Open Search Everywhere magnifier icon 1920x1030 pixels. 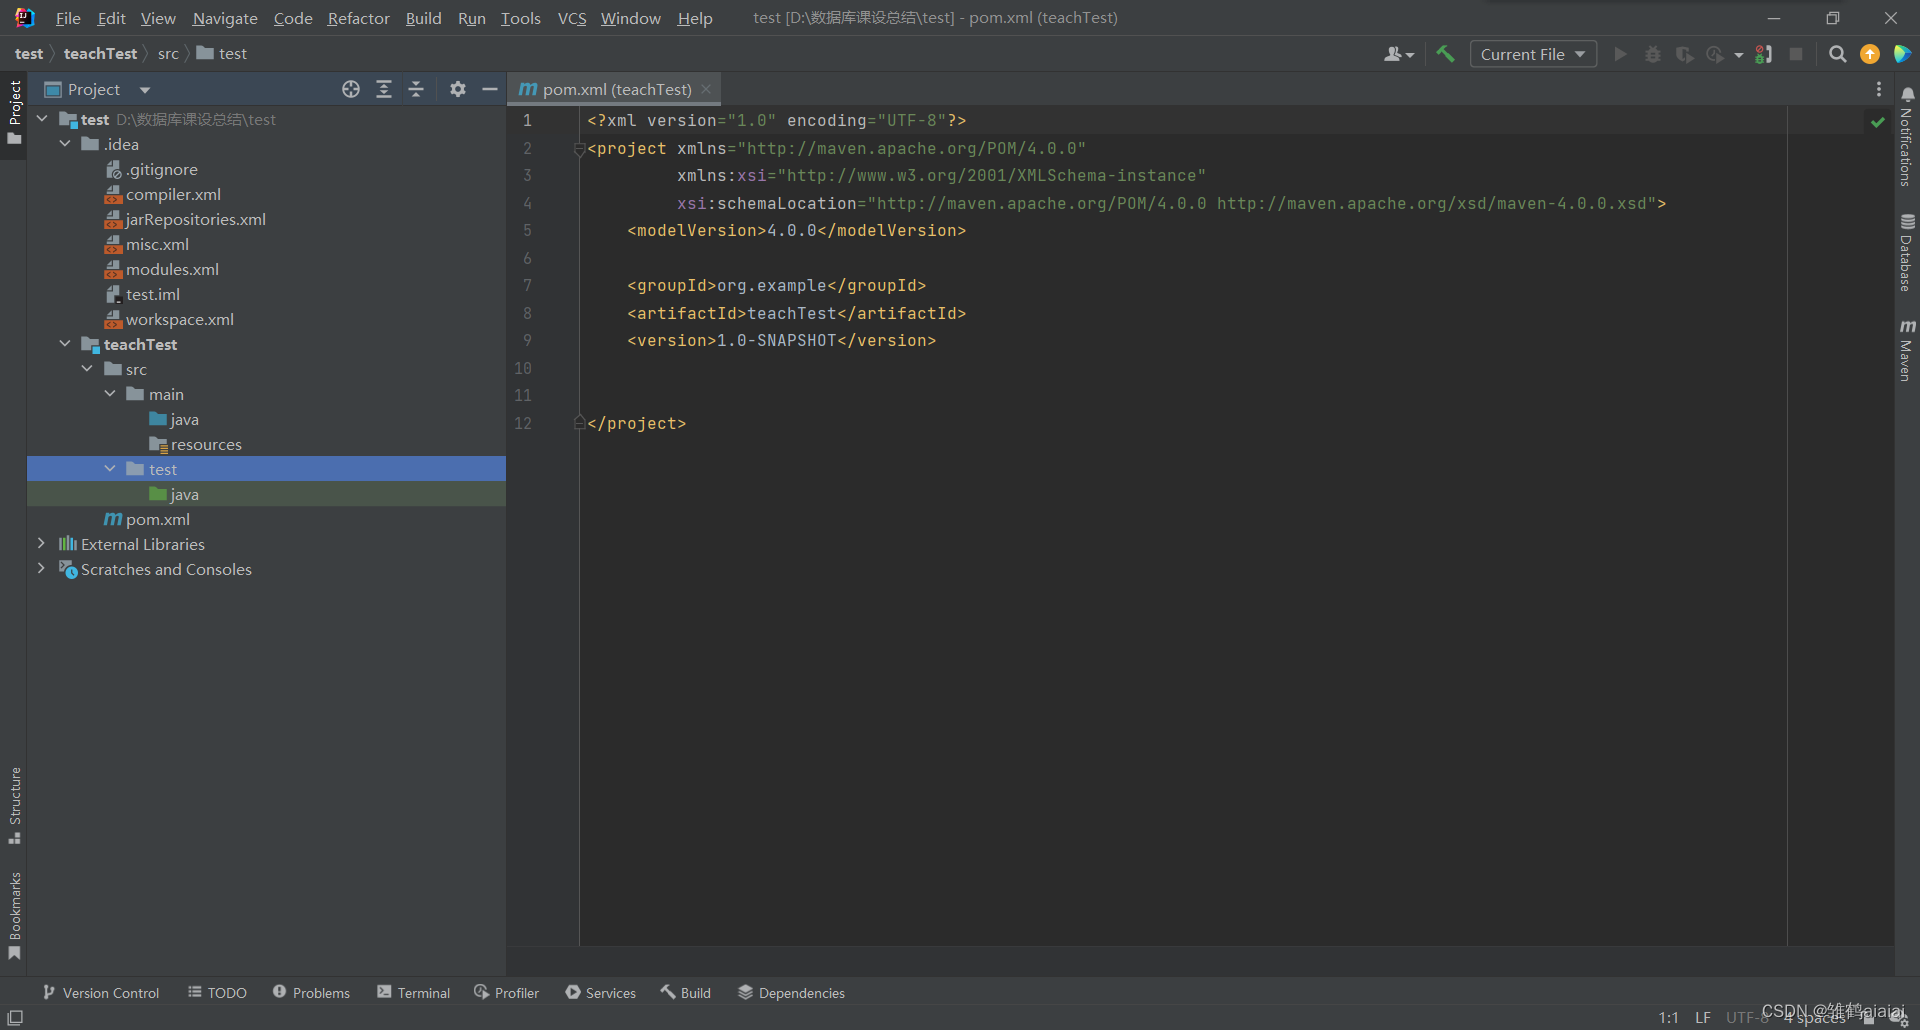(x=1837, y=54)
